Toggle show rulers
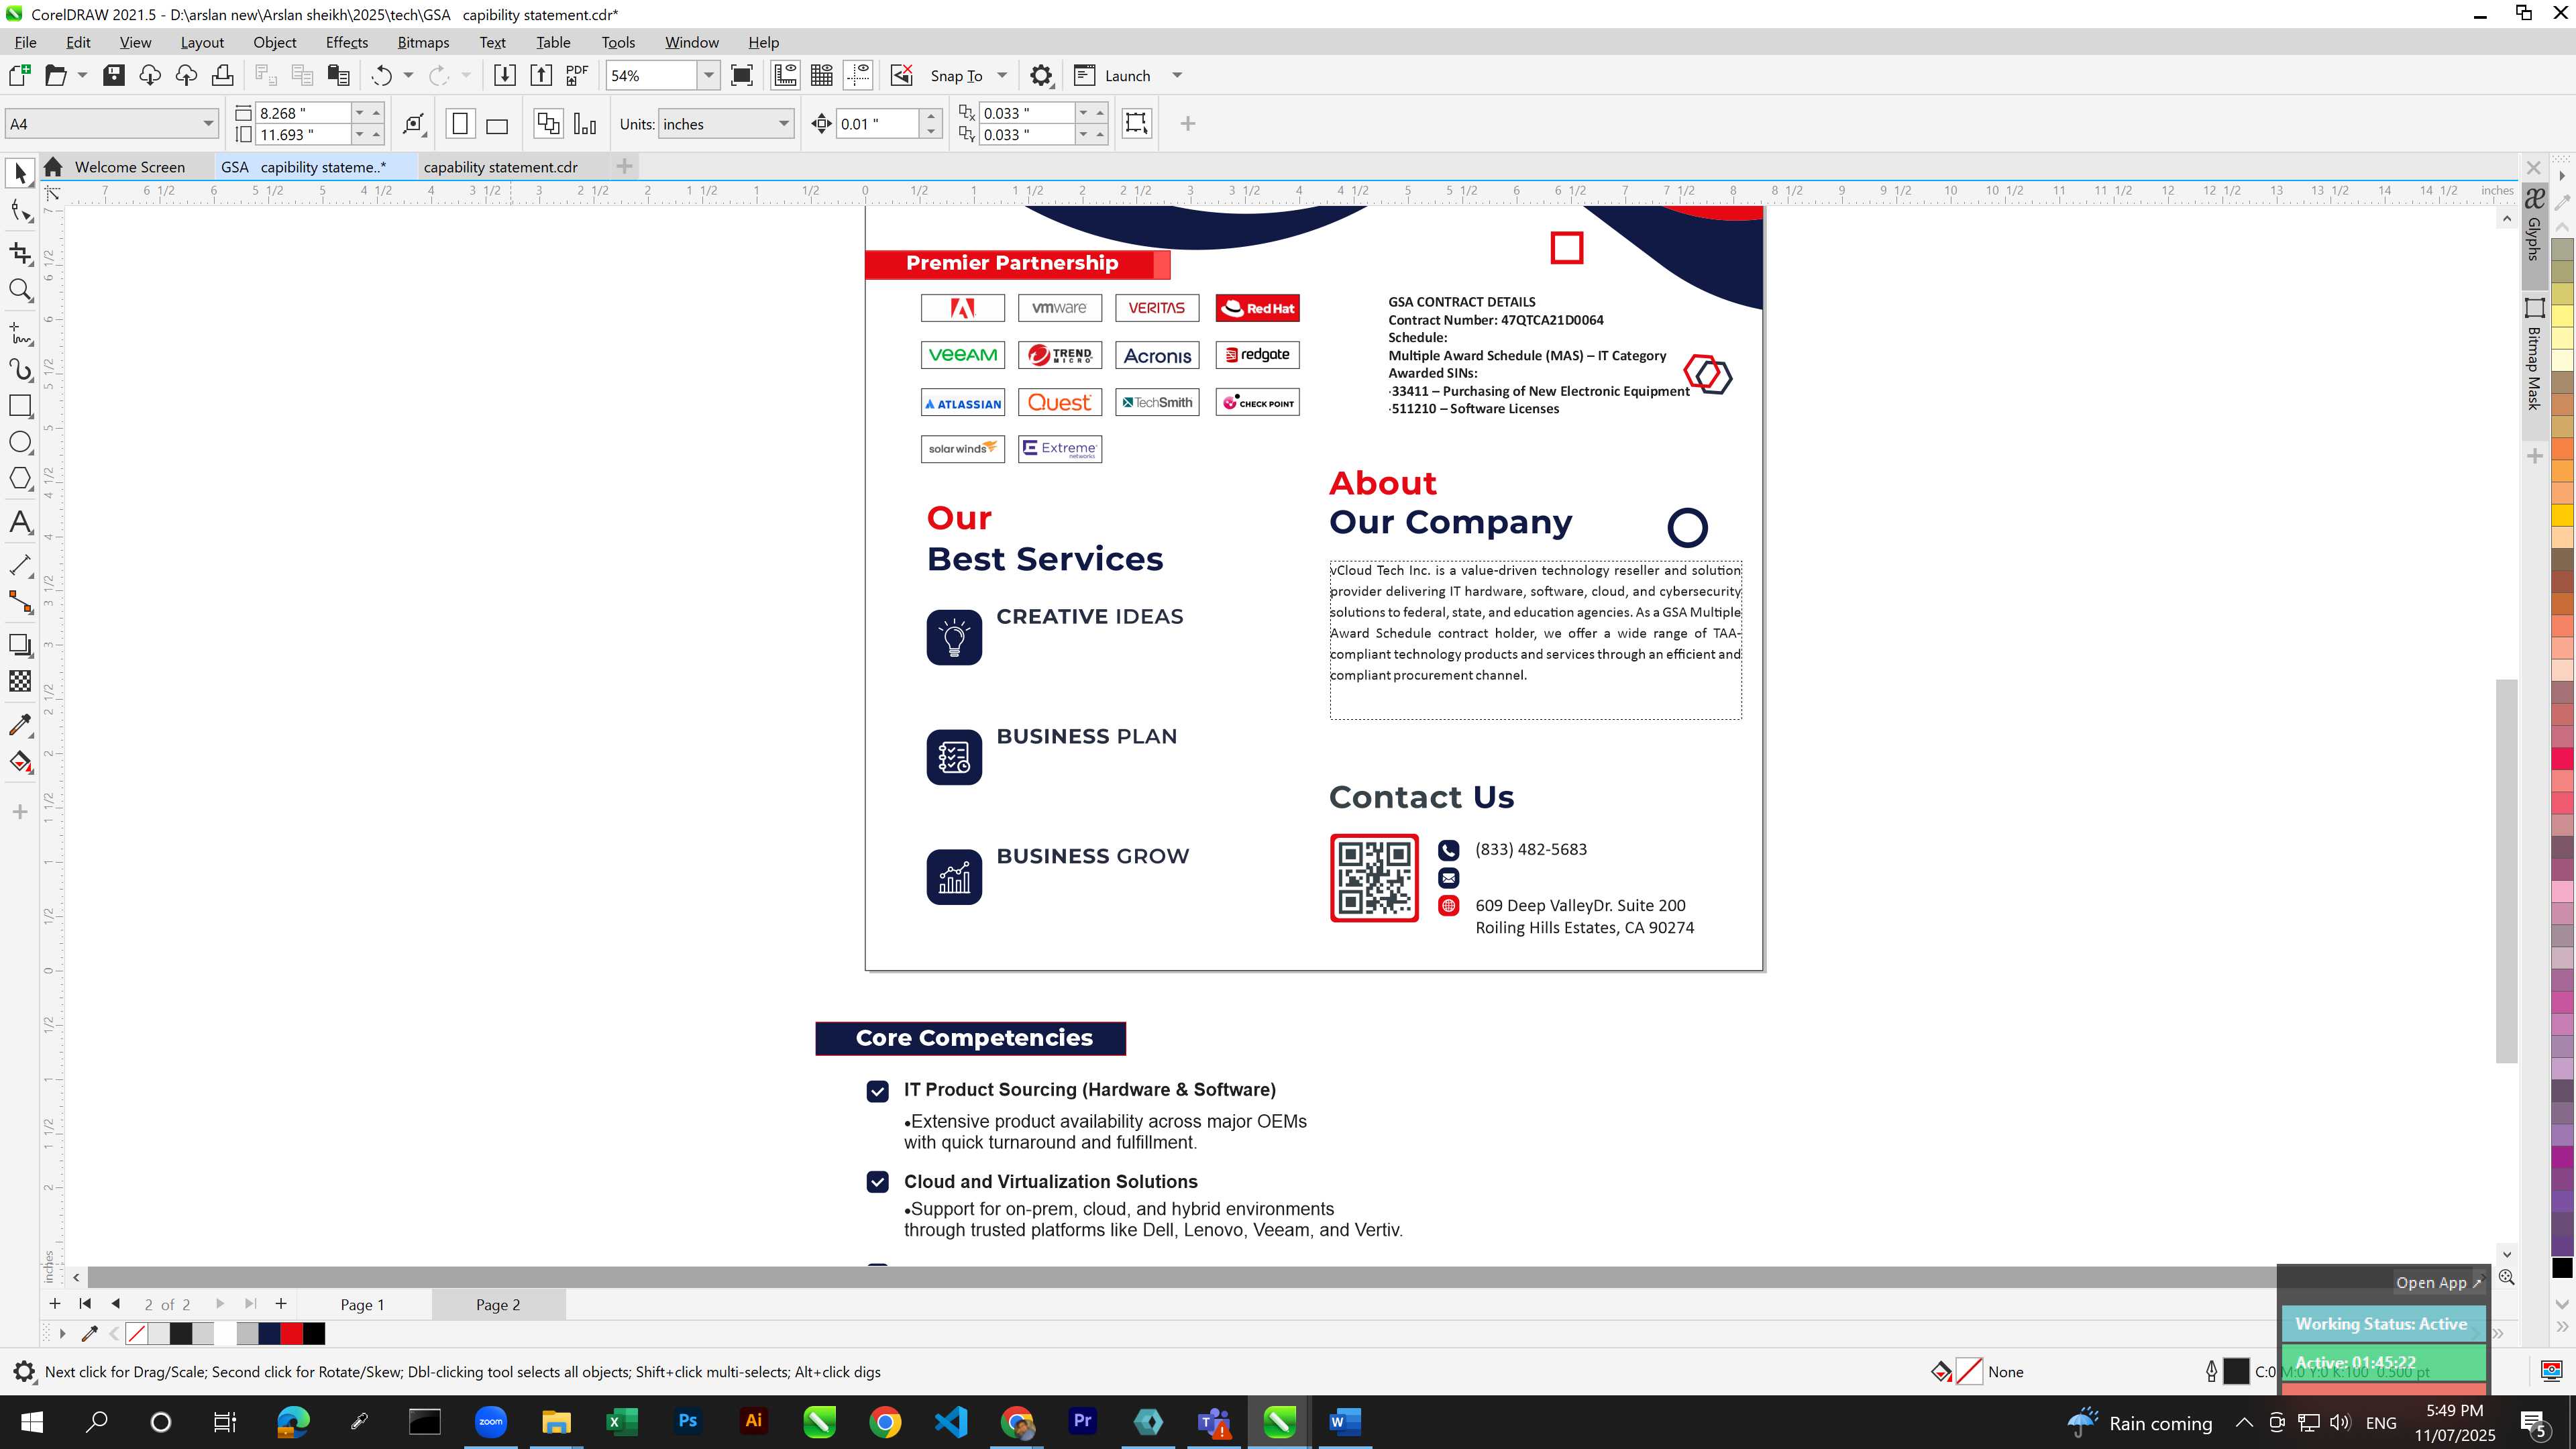 click(x=785, y=75)
